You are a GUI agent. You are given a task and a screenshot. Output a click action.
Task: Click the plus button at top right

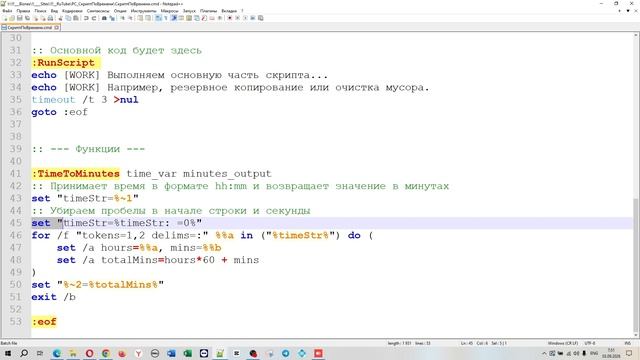coord(620,11)
